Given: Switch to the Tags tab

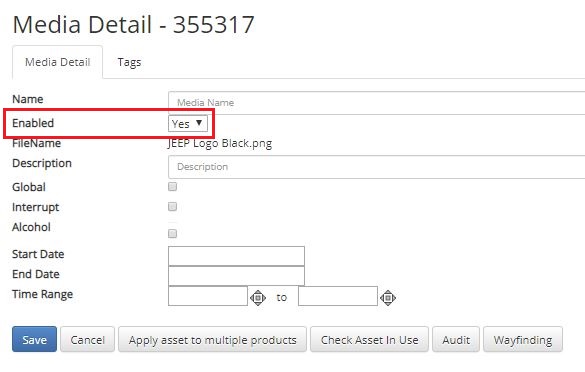Looking at the screenshot, I should (129, 62).
